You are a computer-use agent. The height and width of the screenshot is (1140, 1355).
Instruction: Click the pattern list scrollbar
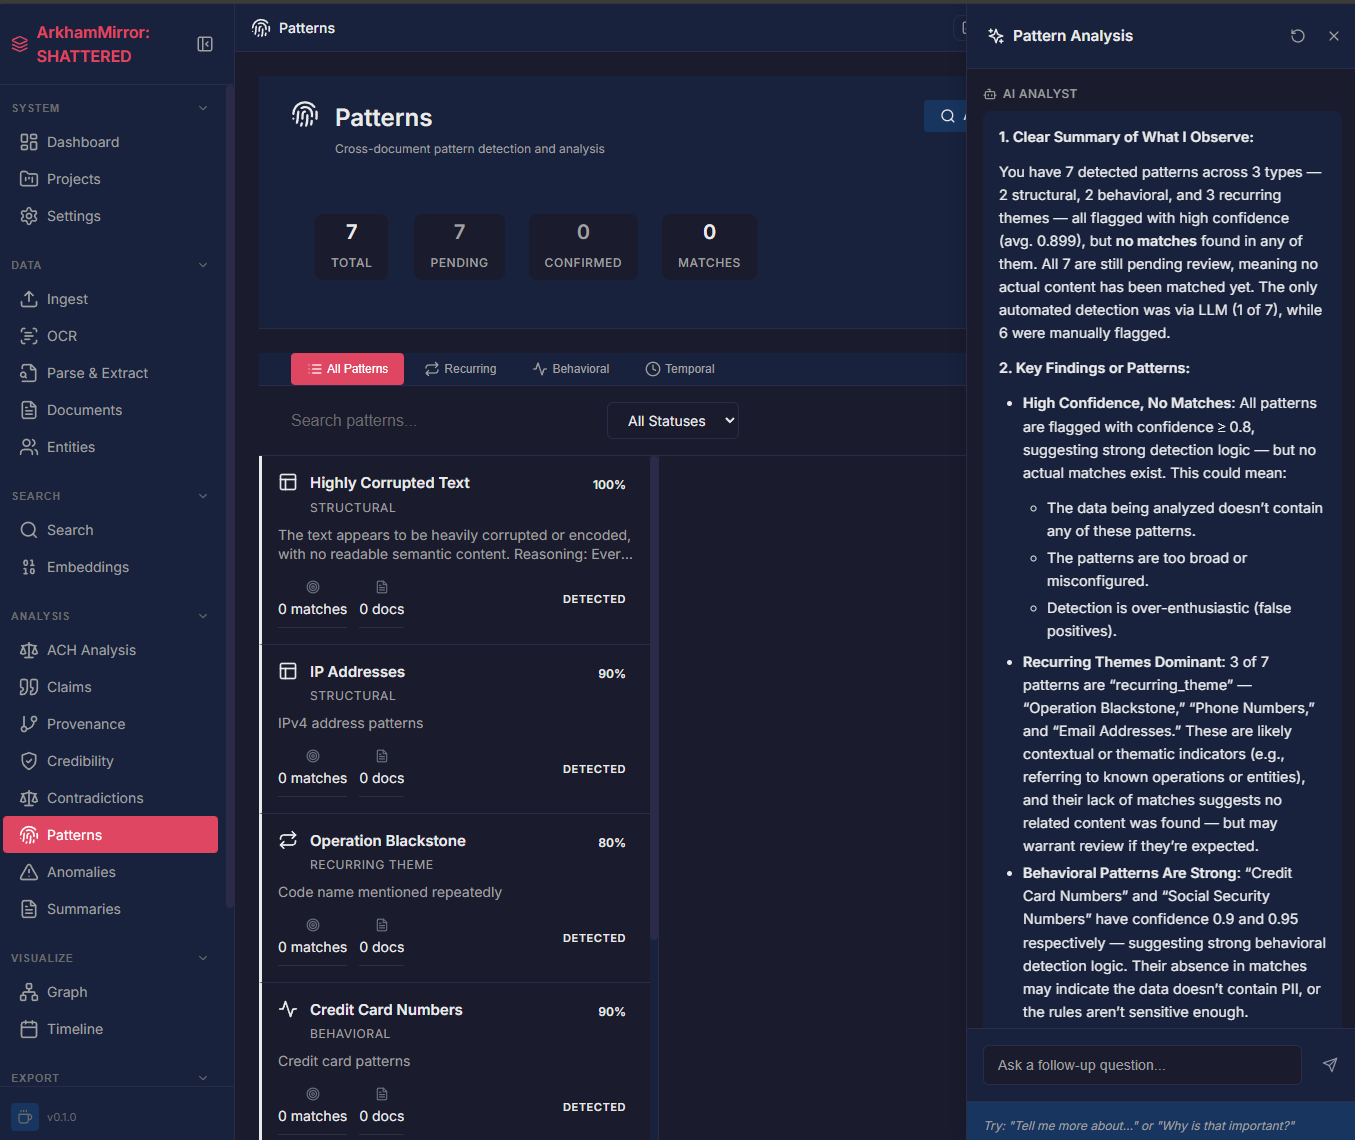[x=654, y=698]
